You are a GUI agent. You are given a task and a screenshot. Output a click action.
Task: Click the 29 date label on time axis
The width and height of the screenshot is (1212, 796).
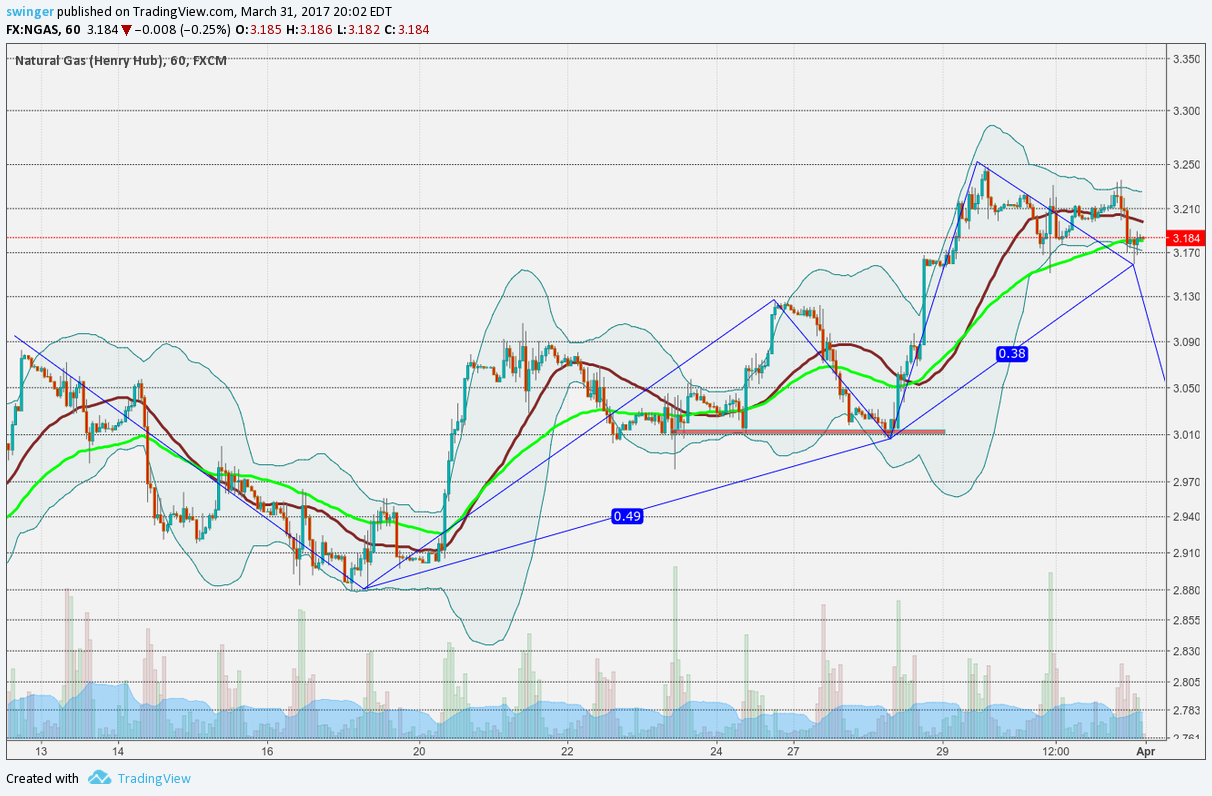click(x=942, y=751)
